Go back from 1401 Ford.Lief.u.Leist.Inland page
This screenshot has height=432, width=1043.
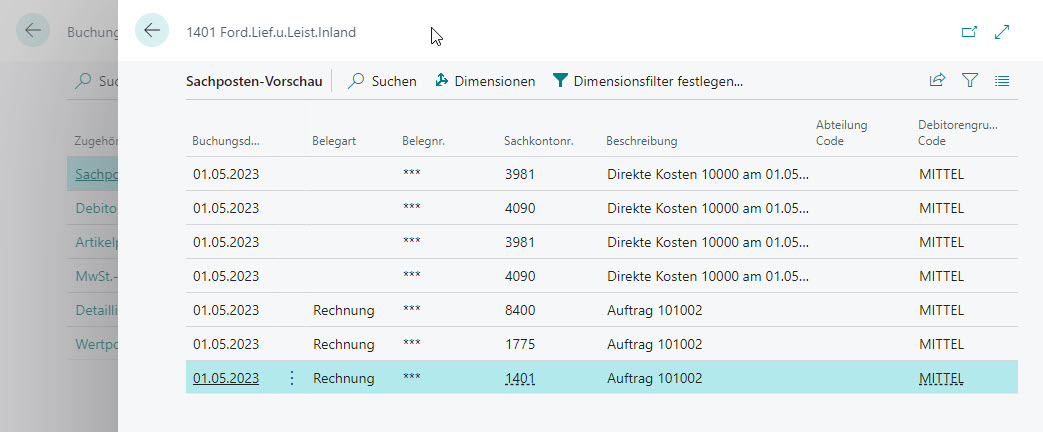(x=152, y=30)
